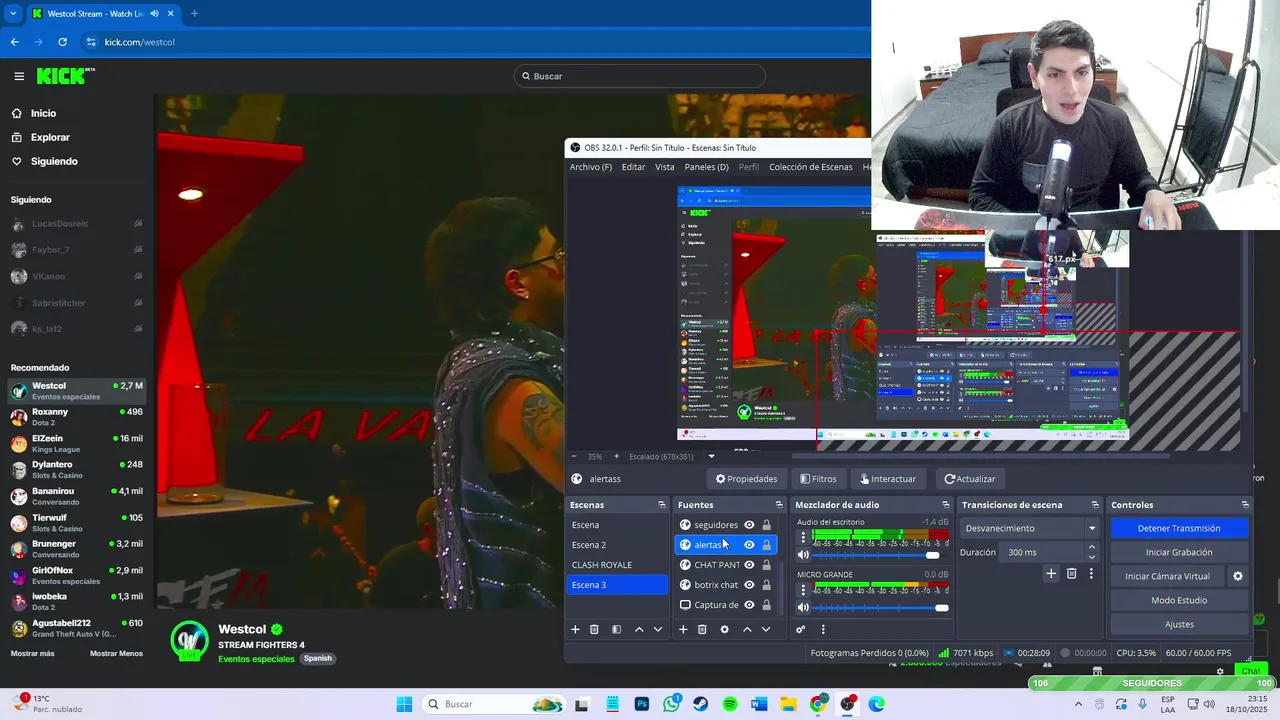Viewport: 1280px width, 720px height.
Task: Add a new scene with plus icon
Action: click(x=575, y=629)
